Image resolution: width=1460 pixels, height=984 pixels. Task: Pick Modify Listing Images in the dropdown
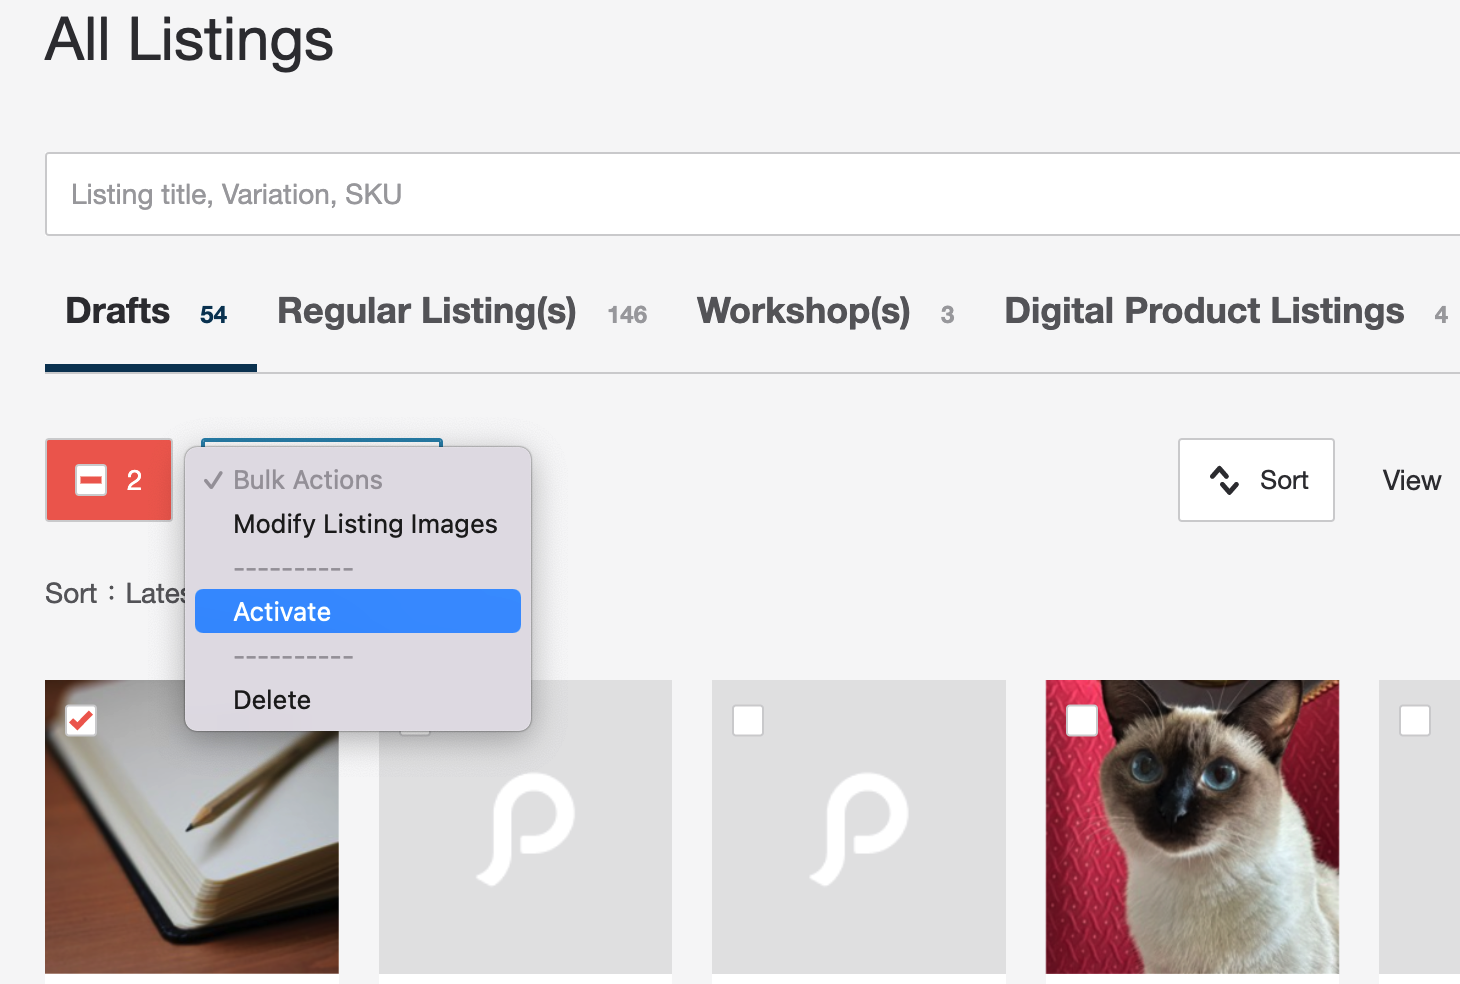click(365, 524)
